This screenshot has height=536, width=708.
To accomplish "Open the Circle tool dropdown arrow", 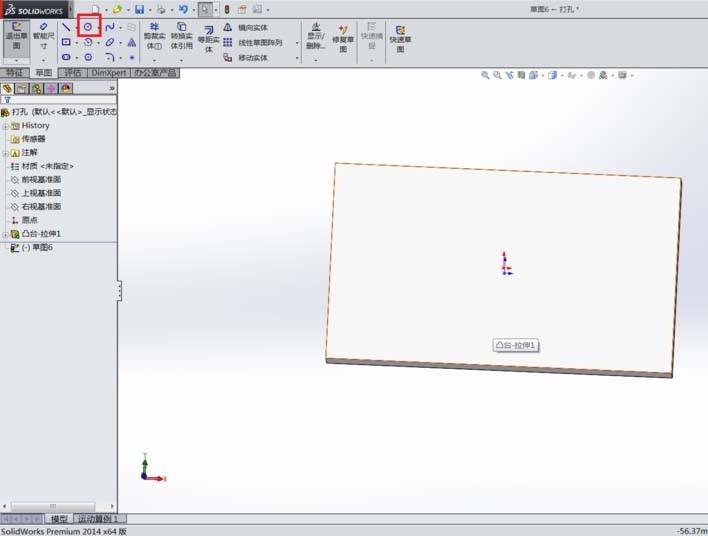I will pyautogui.click(x=98, y=28).
